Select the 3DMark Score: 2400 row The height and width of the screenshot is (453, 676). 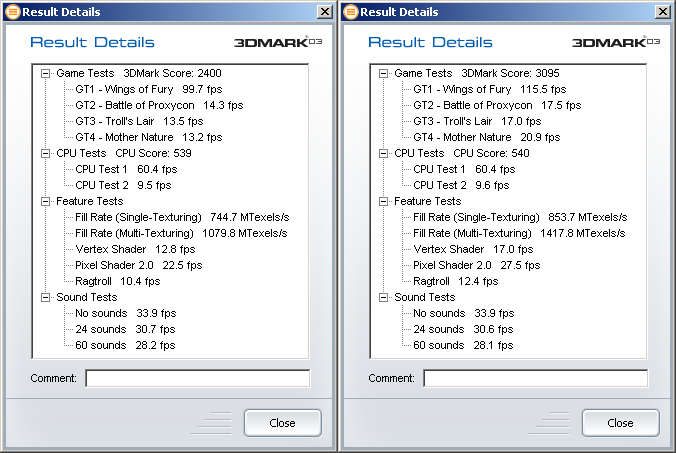pyautogui.click(x=139, y=73)
